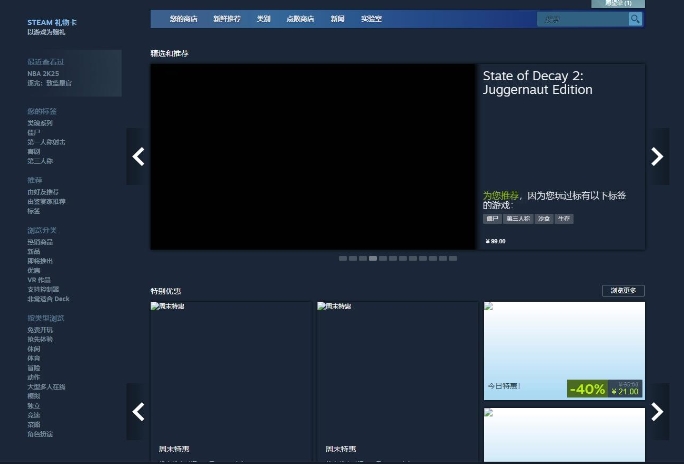The width and height of the screenshot is (684, 464).
Task: Select the first carousel pagination dot
Action: click(x=343, y=259)
